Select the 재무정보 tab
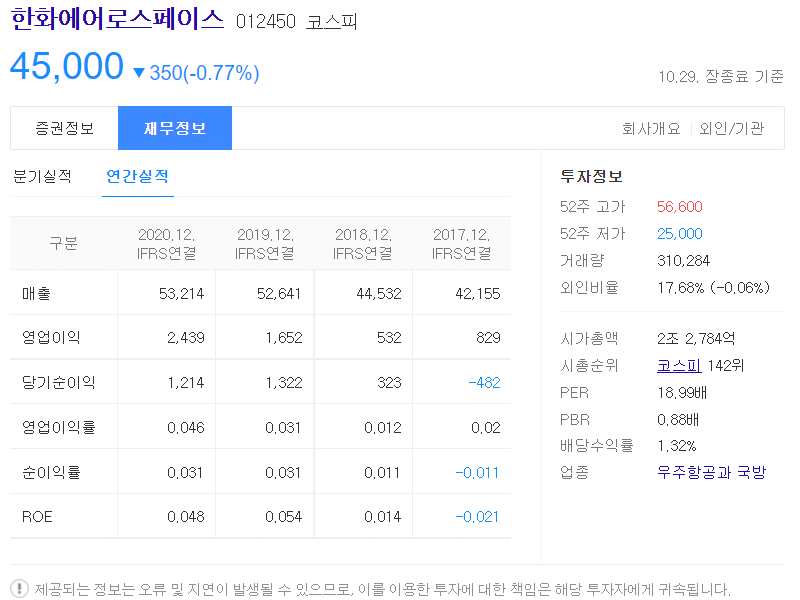The width and height of the screenshot is (800, 600). tap(175, 128)
